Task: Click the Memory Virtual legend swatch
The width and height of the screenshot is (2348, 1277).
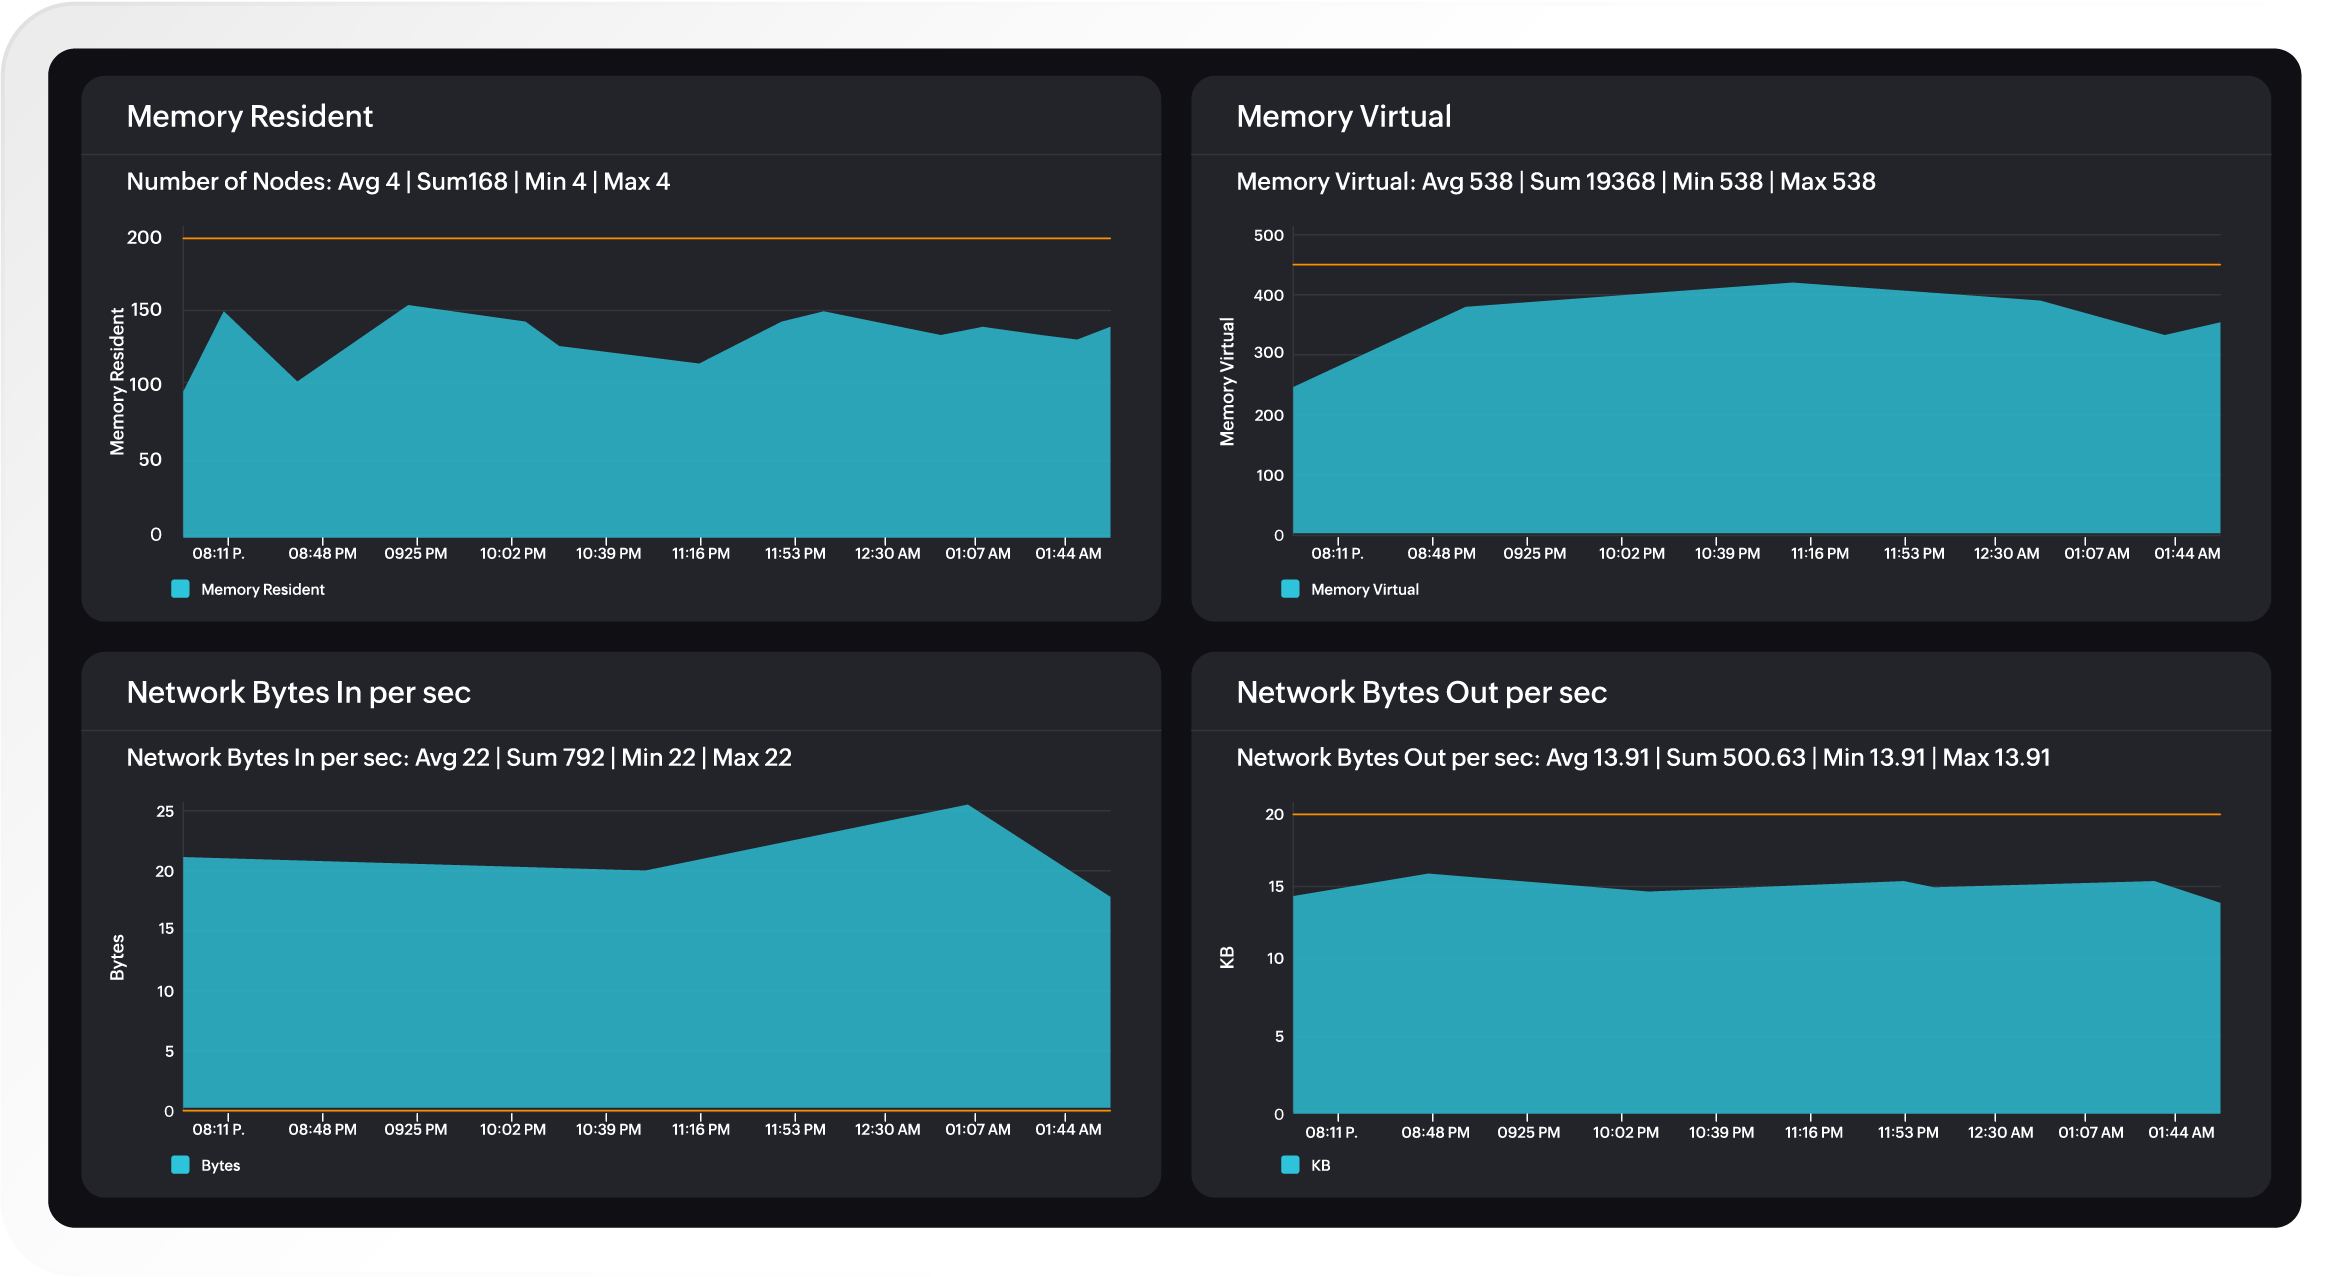Action: click(1292, 588)
